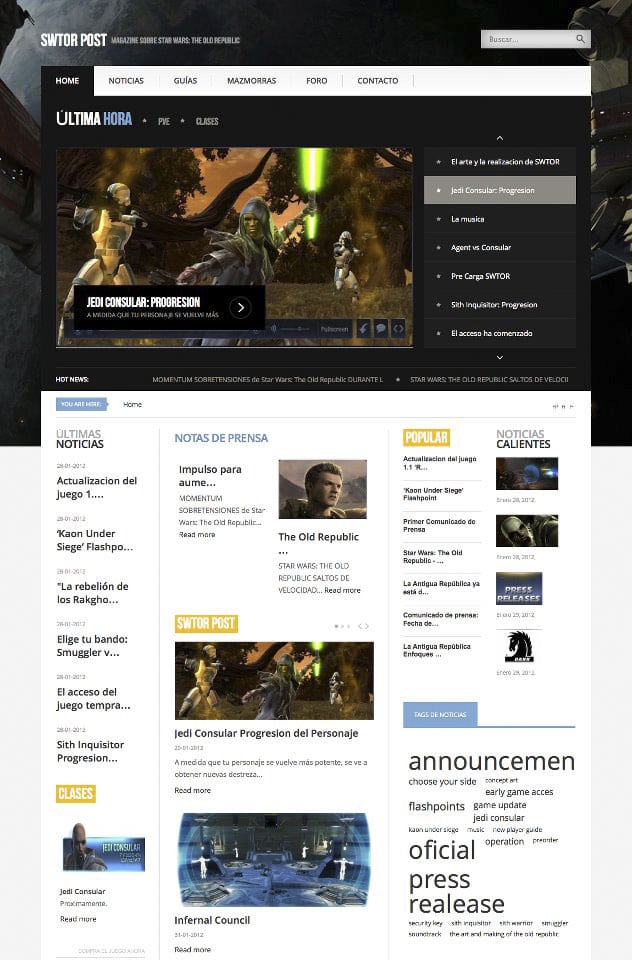The width and height of the screenshot is (632, 960).
Task: Open the CONTACTO menu item
Action: click(378, 81)
